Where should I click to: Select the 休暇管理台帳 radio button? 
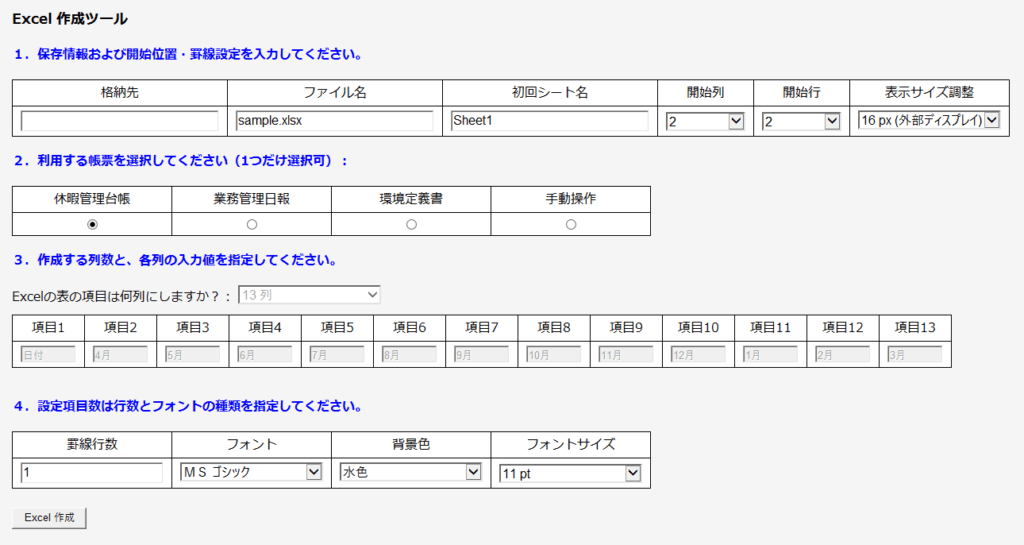[92, 224]
